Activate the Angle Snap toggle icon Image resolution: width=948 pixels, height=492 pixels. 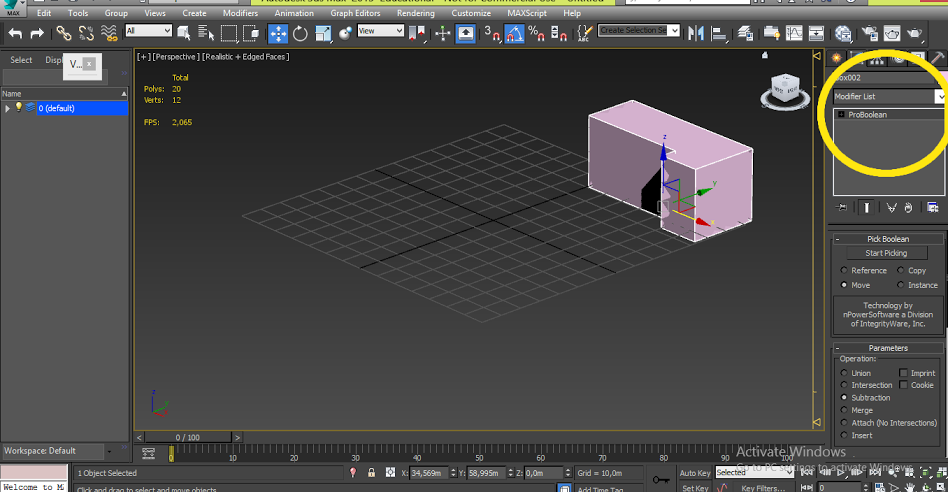514,33
